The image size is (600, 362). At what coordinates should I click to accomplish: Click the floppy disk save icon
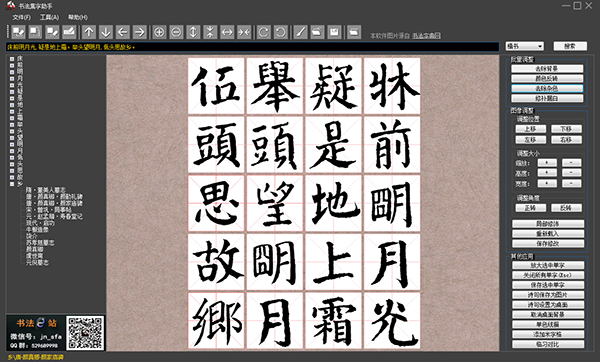click(334, 32)
